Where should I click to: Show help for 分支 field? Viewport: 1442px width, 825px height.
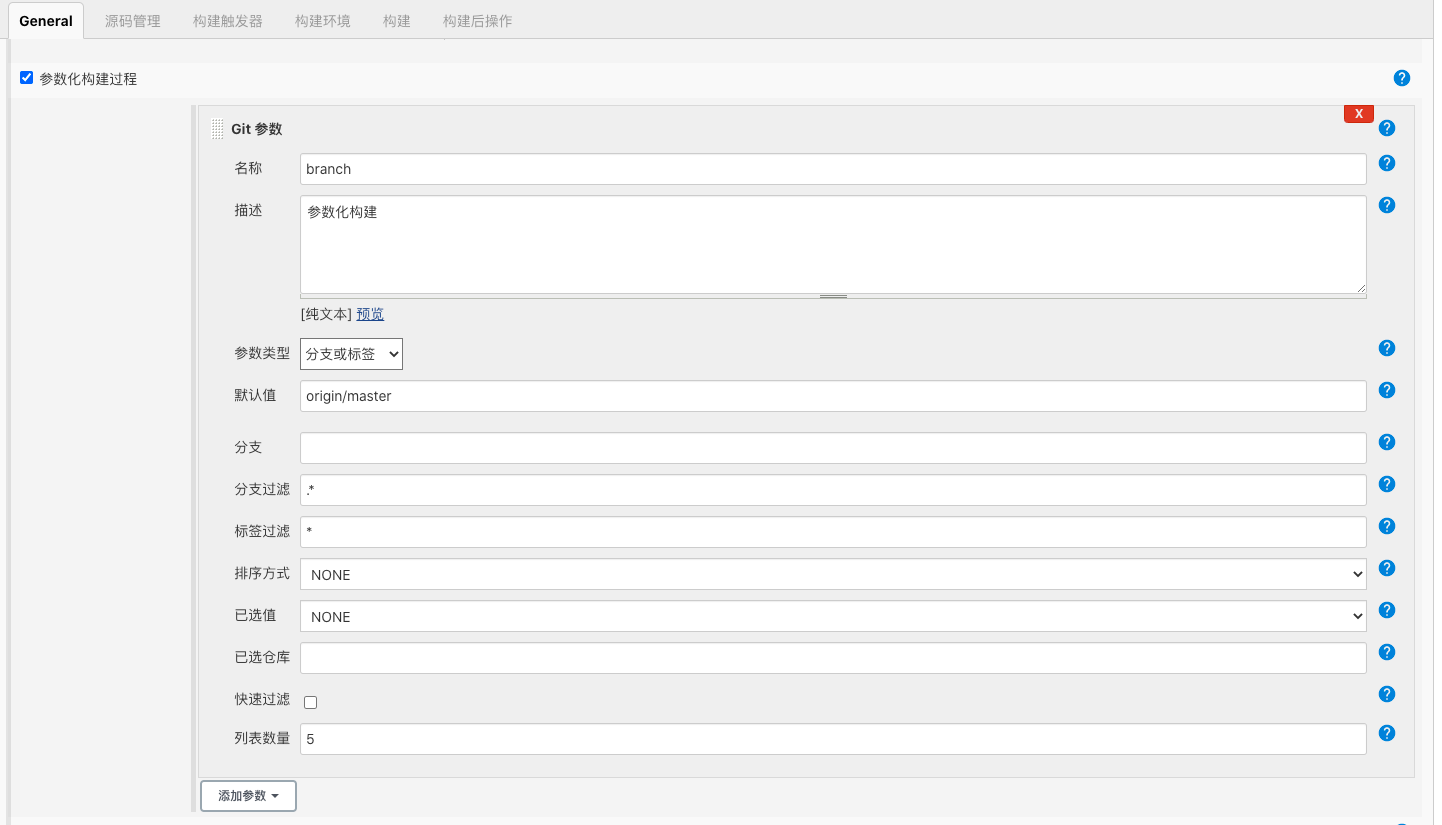[x=1386, y=442]
